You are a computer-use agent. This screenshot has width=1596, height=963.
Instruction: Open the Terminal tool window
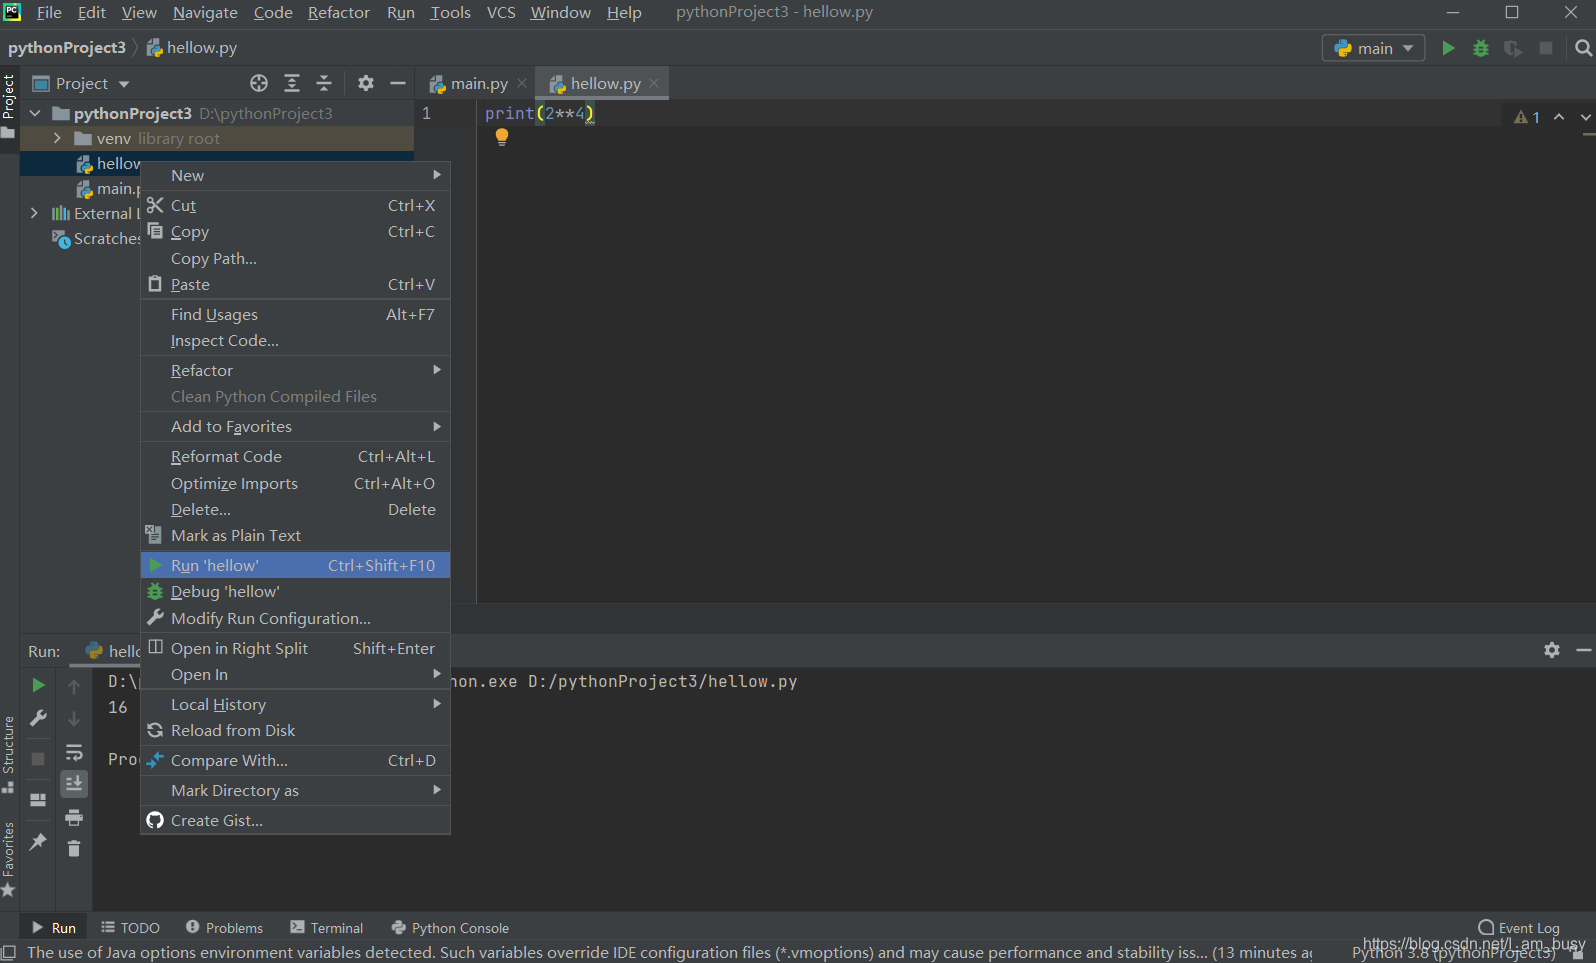pyautogui.click(x=327, y=928)
